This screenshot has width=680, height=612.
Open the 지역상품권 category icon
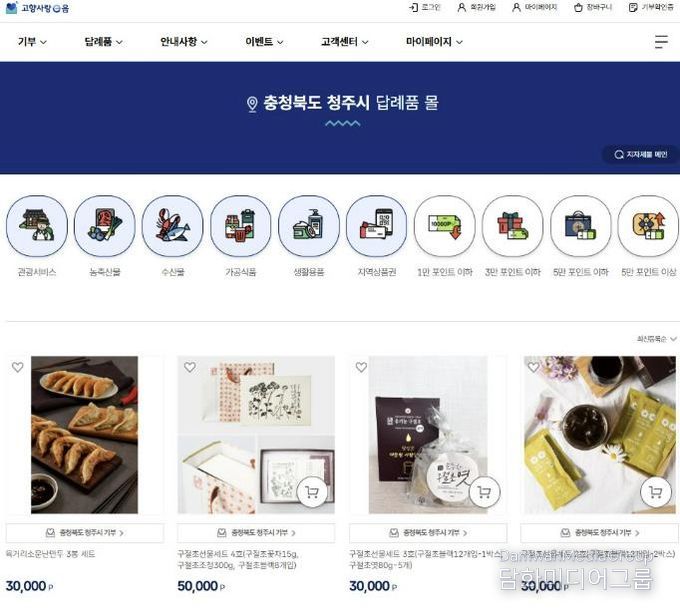pyautogui.click(x=376, y=226)
